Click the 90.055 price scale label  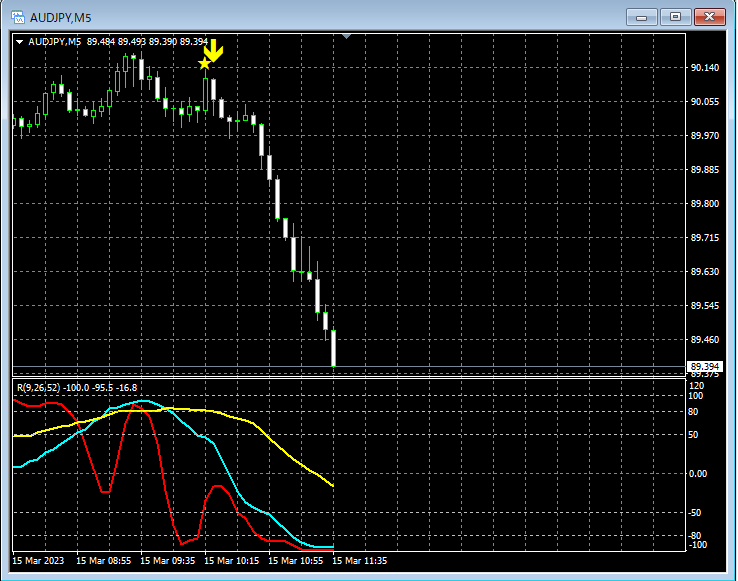click(705, 102)
